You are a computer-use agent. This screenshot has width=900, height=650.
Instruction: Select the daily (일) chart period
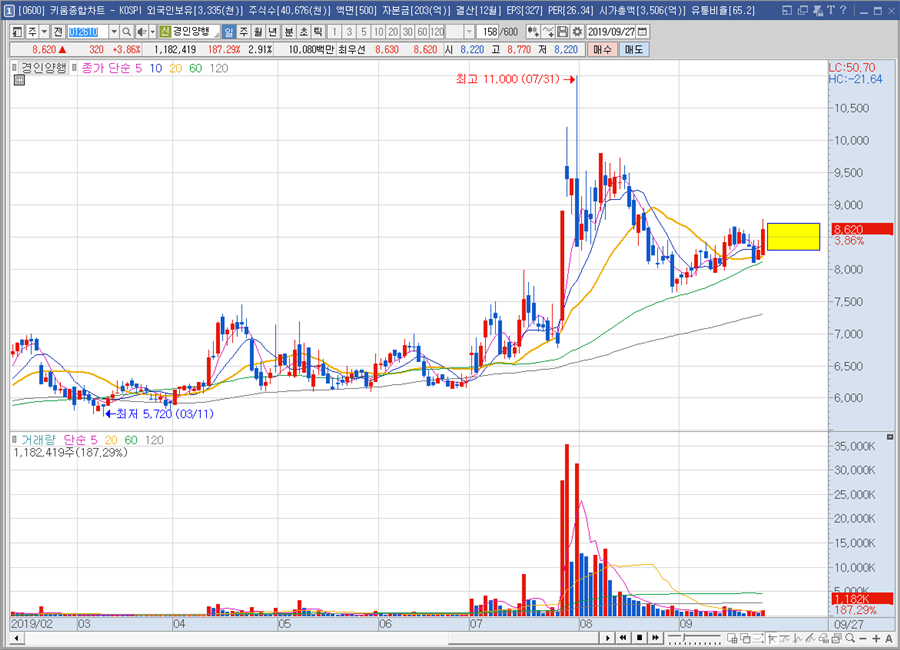228,32
